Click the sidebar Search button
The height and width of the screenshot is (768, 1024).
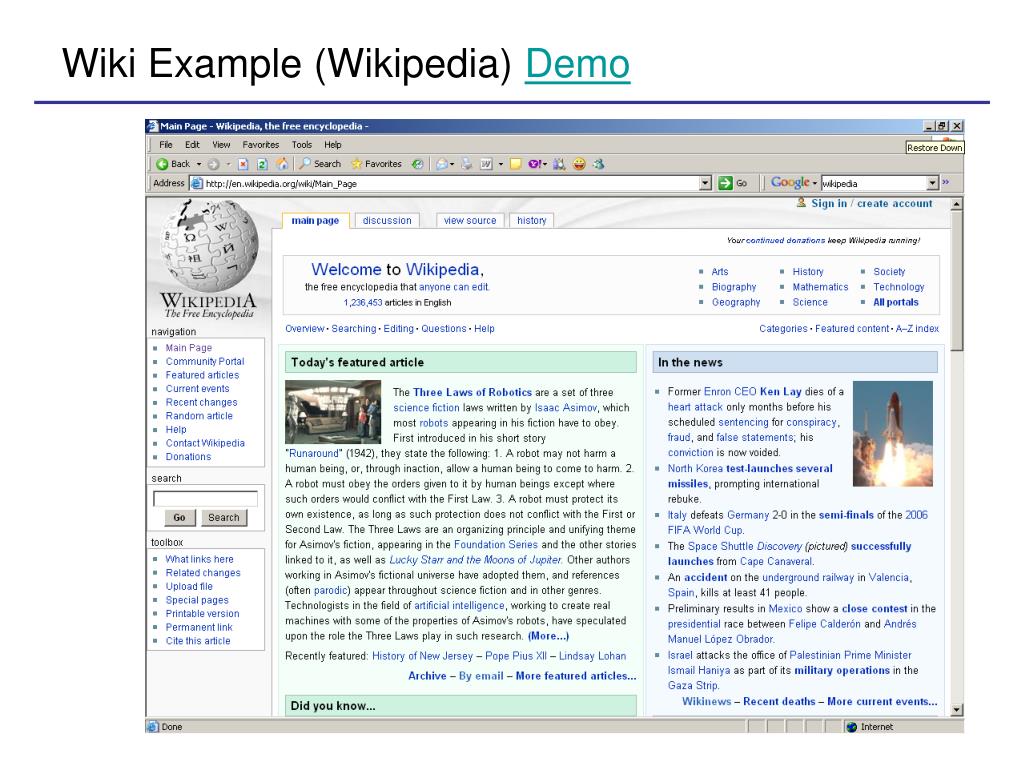(x=224, y=518)
